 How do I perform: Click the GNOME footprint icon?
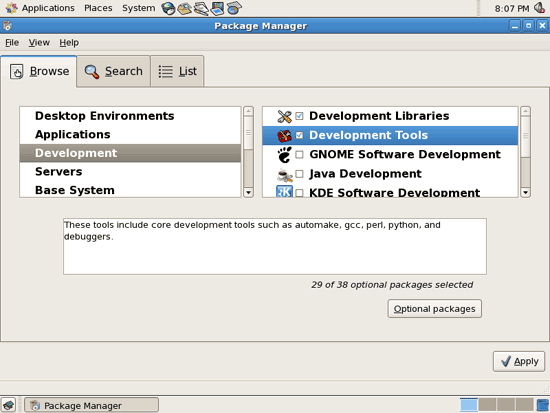(x=284, y=155)
